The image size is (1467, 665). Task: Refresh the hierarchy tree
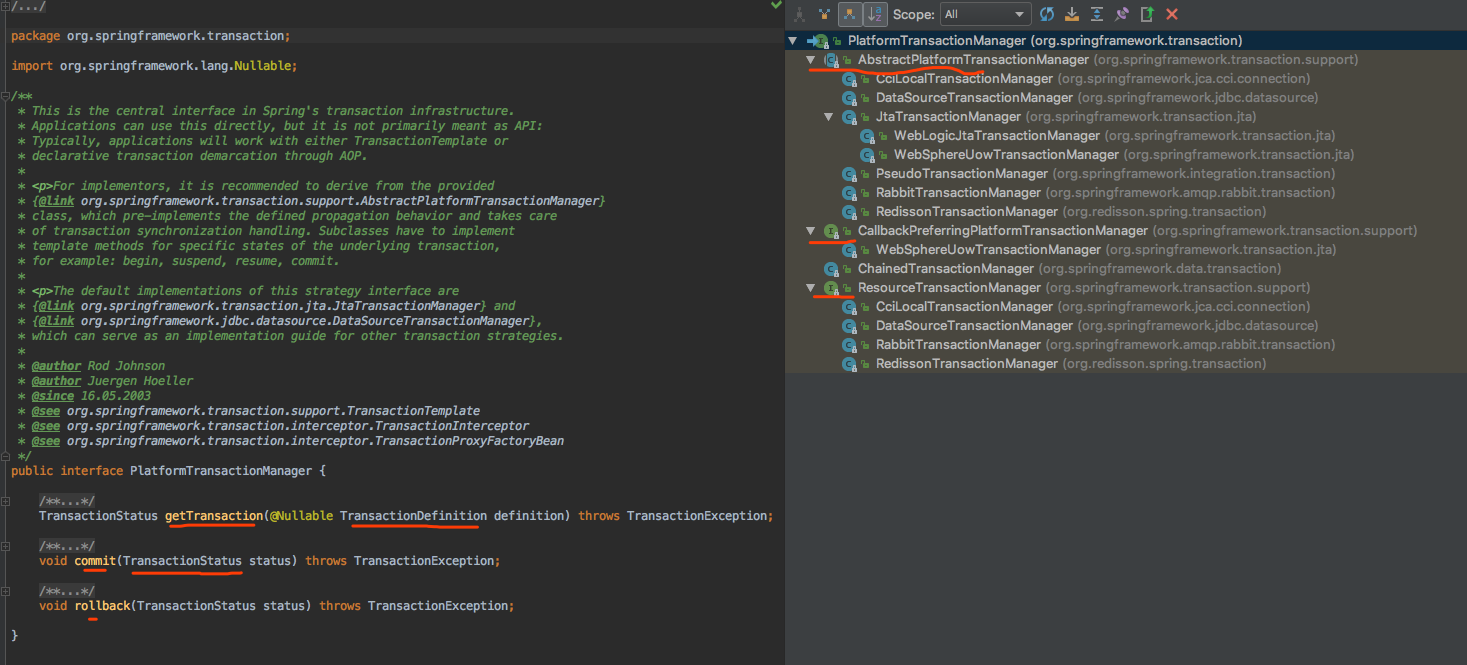tap(1047, 14)
